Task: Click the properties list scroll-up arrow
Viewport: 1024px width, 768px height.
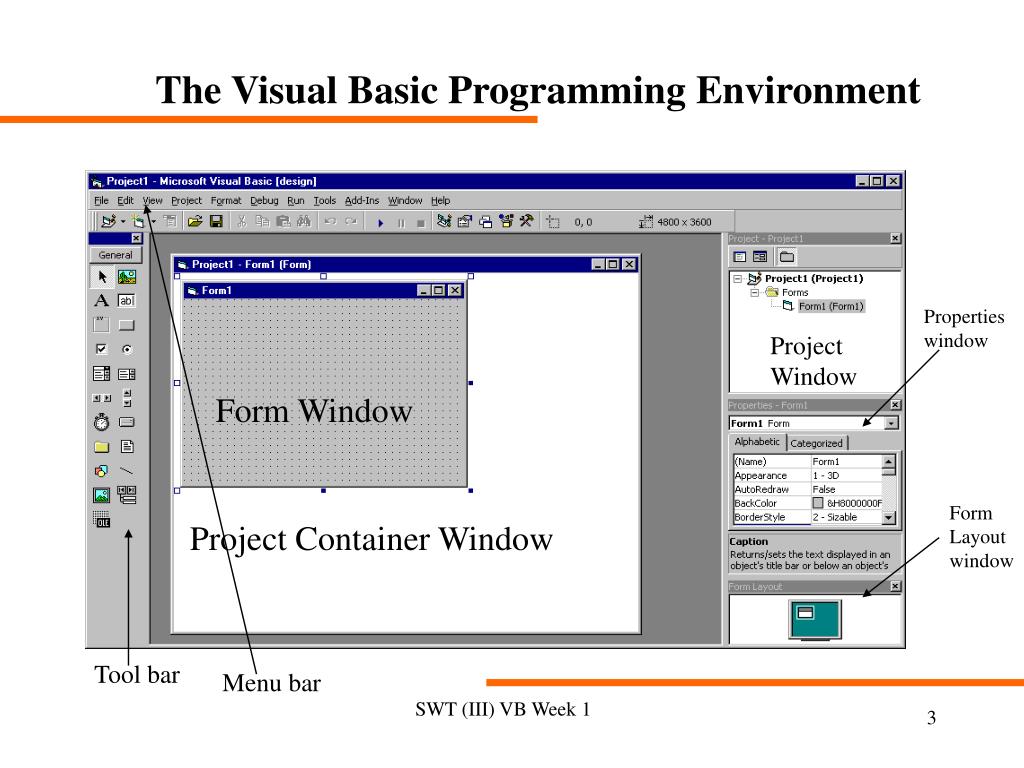Action: pyautogui.click(x=888, y=462)
